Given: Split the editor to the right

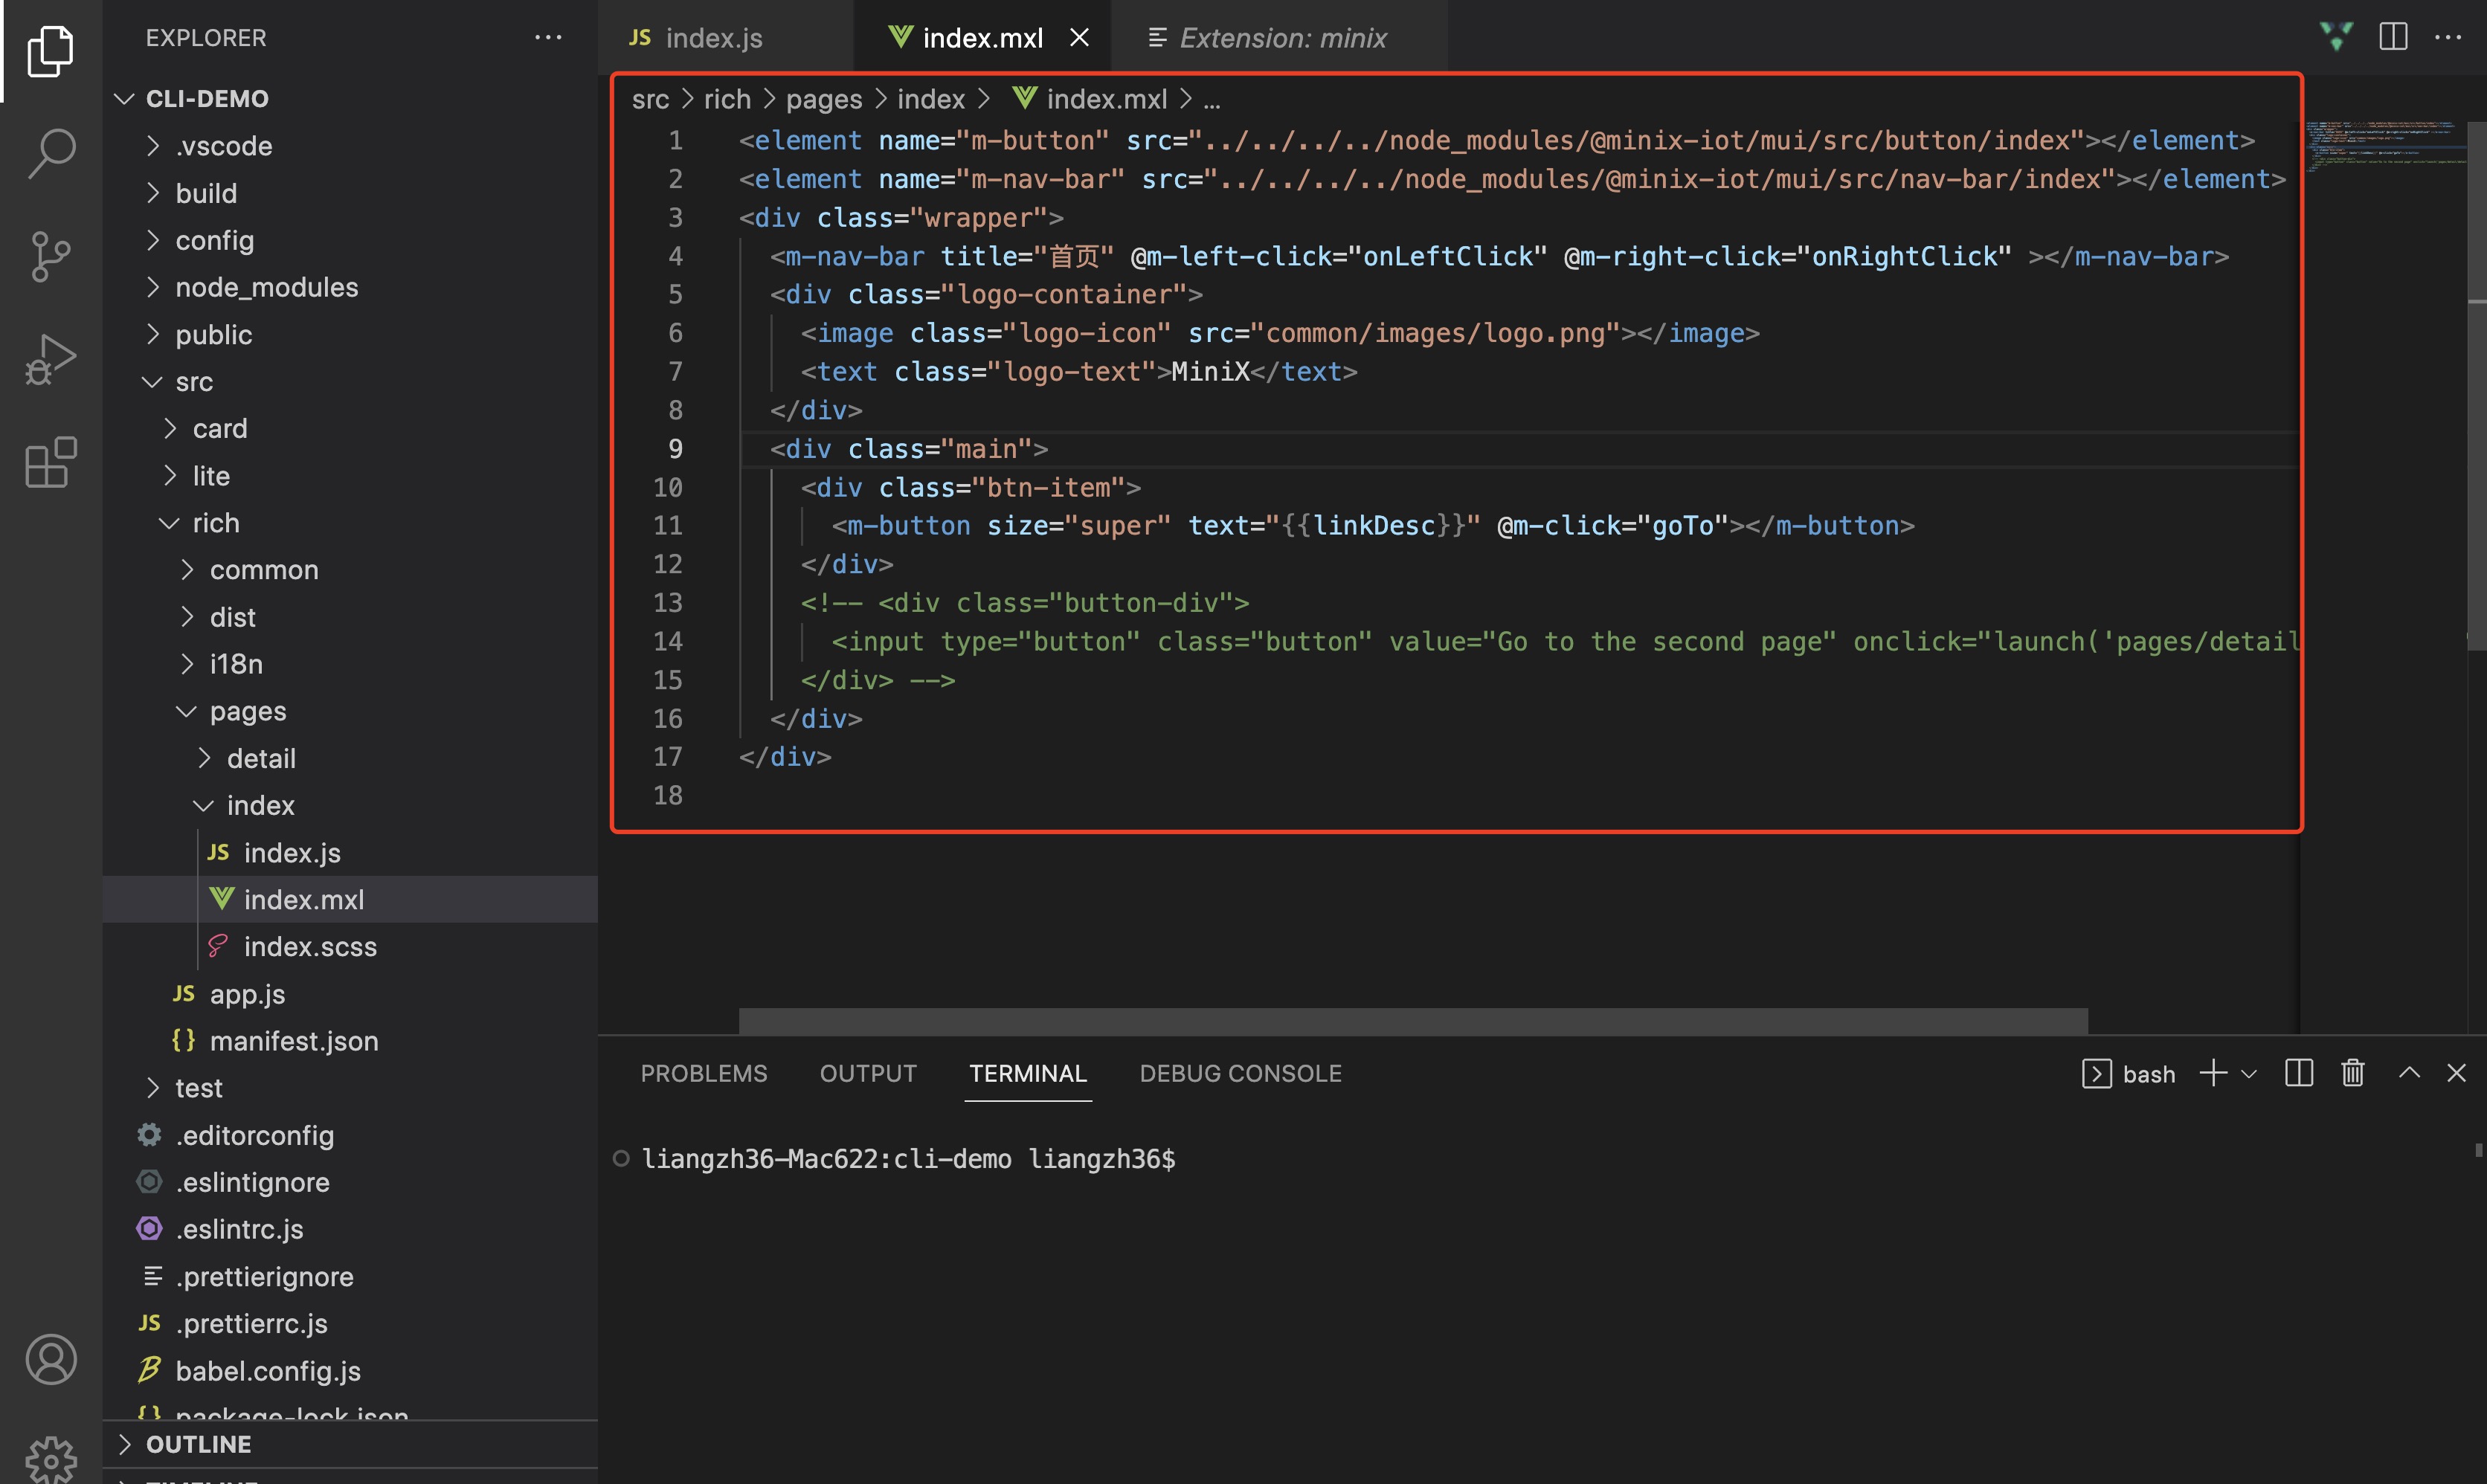Looking at the screenshot, I should (x=2393, y=37).
